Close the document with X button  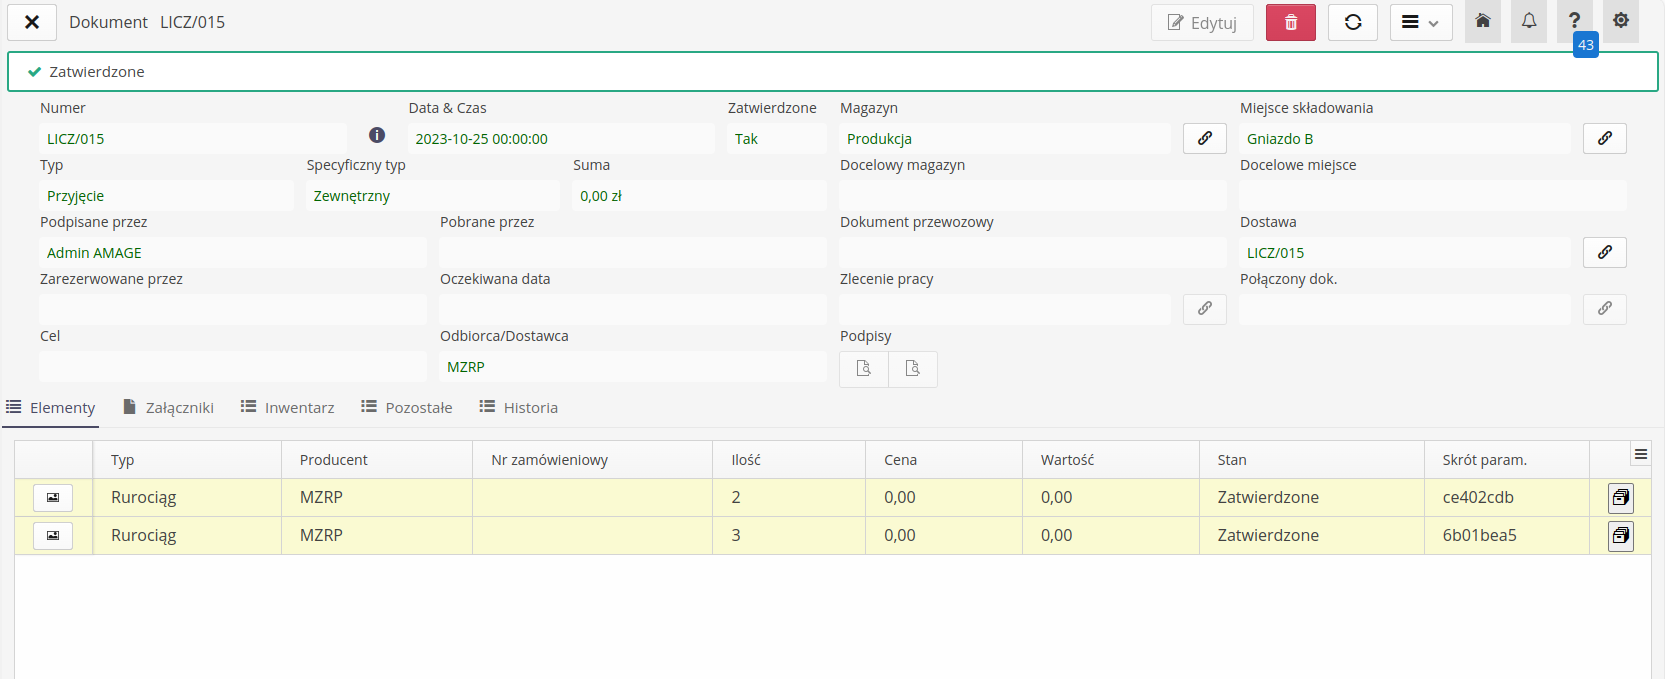click(x=32, y=22)
